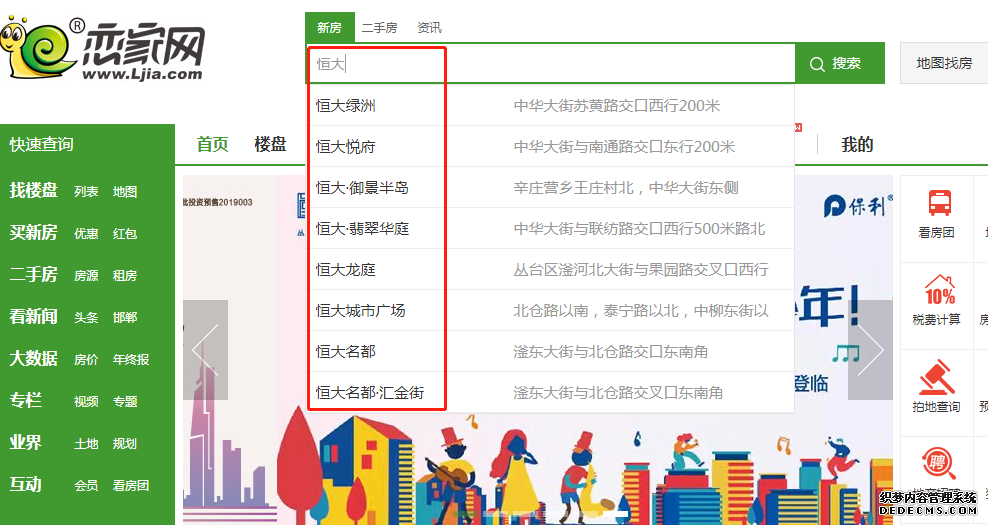The width and height of the screenshot is (988, 525).
Task: Click the 保利 banner logo
Action: pos(858,205)
